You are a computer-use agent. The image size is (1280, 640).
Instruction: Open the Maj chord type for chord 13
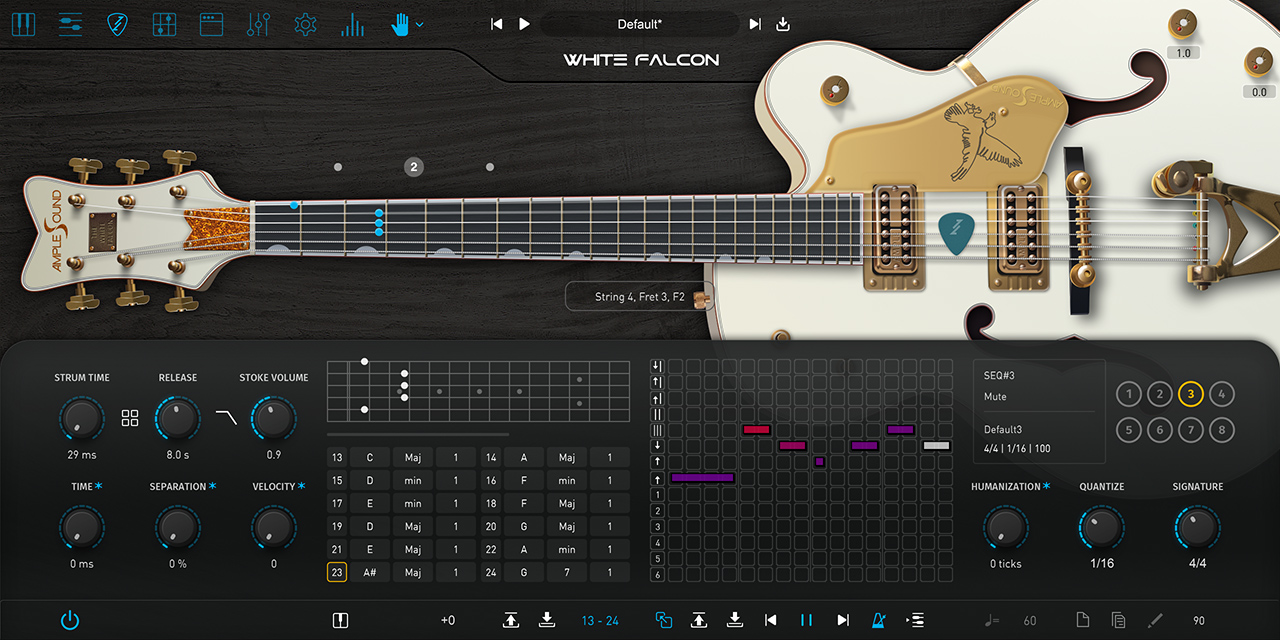413,458
